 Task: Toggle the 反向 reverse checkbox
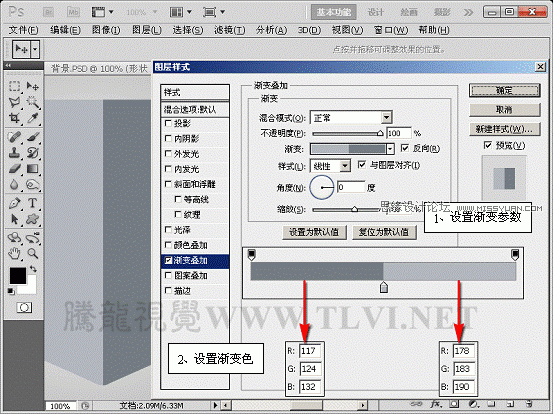[405, 148]
